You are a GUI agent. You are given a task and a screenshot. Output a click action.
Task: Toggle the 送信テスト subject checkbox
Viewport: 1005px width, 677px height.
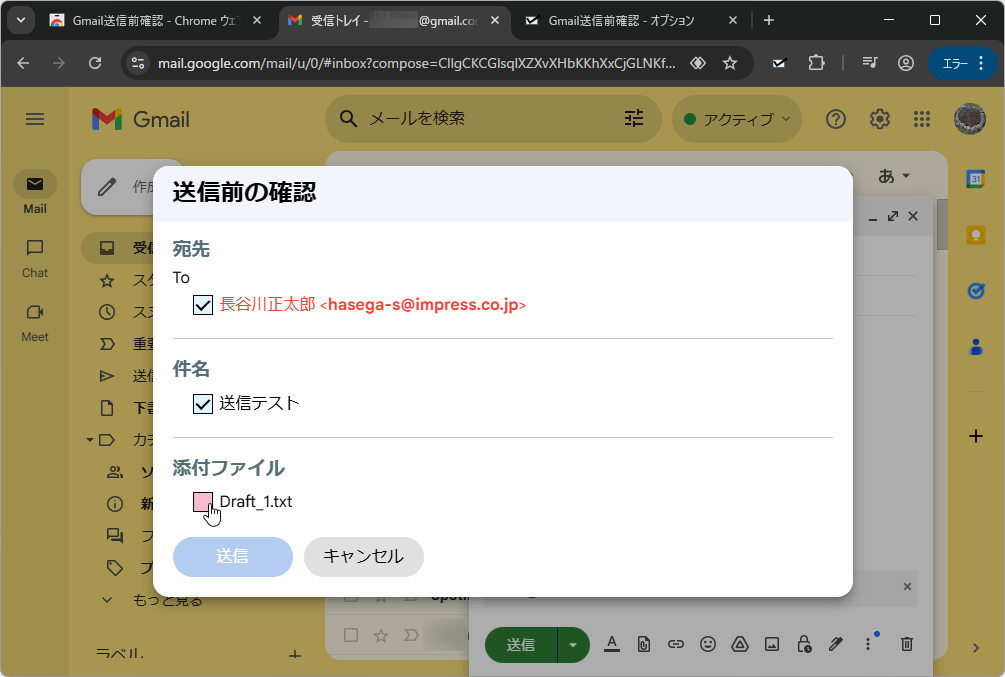202,403
